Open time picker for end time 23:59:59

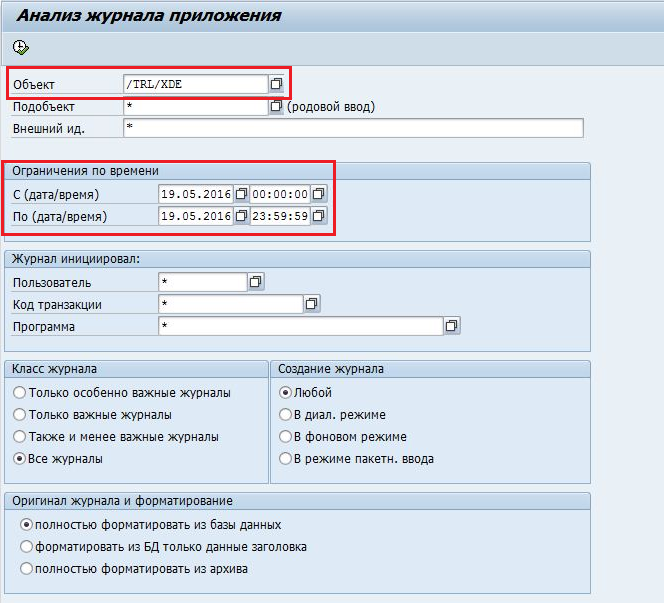318,216
